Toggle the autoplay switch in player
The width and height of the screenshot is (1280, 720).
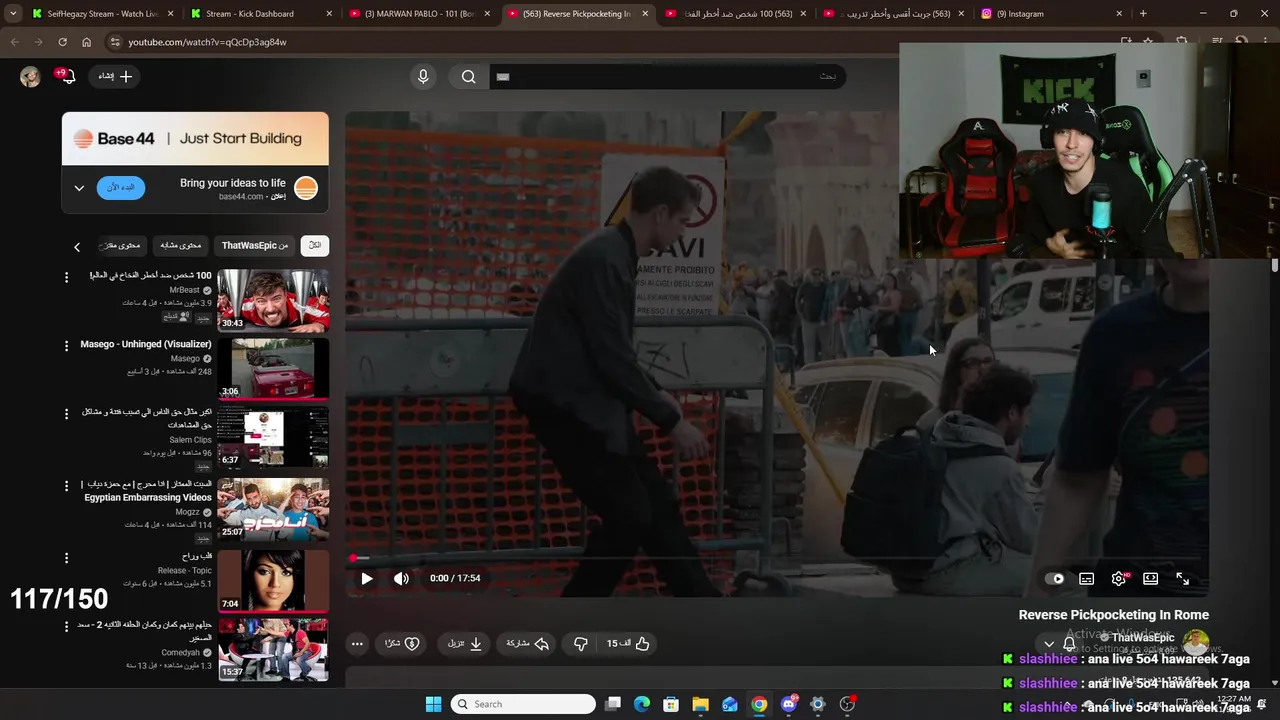(1054, 578)
